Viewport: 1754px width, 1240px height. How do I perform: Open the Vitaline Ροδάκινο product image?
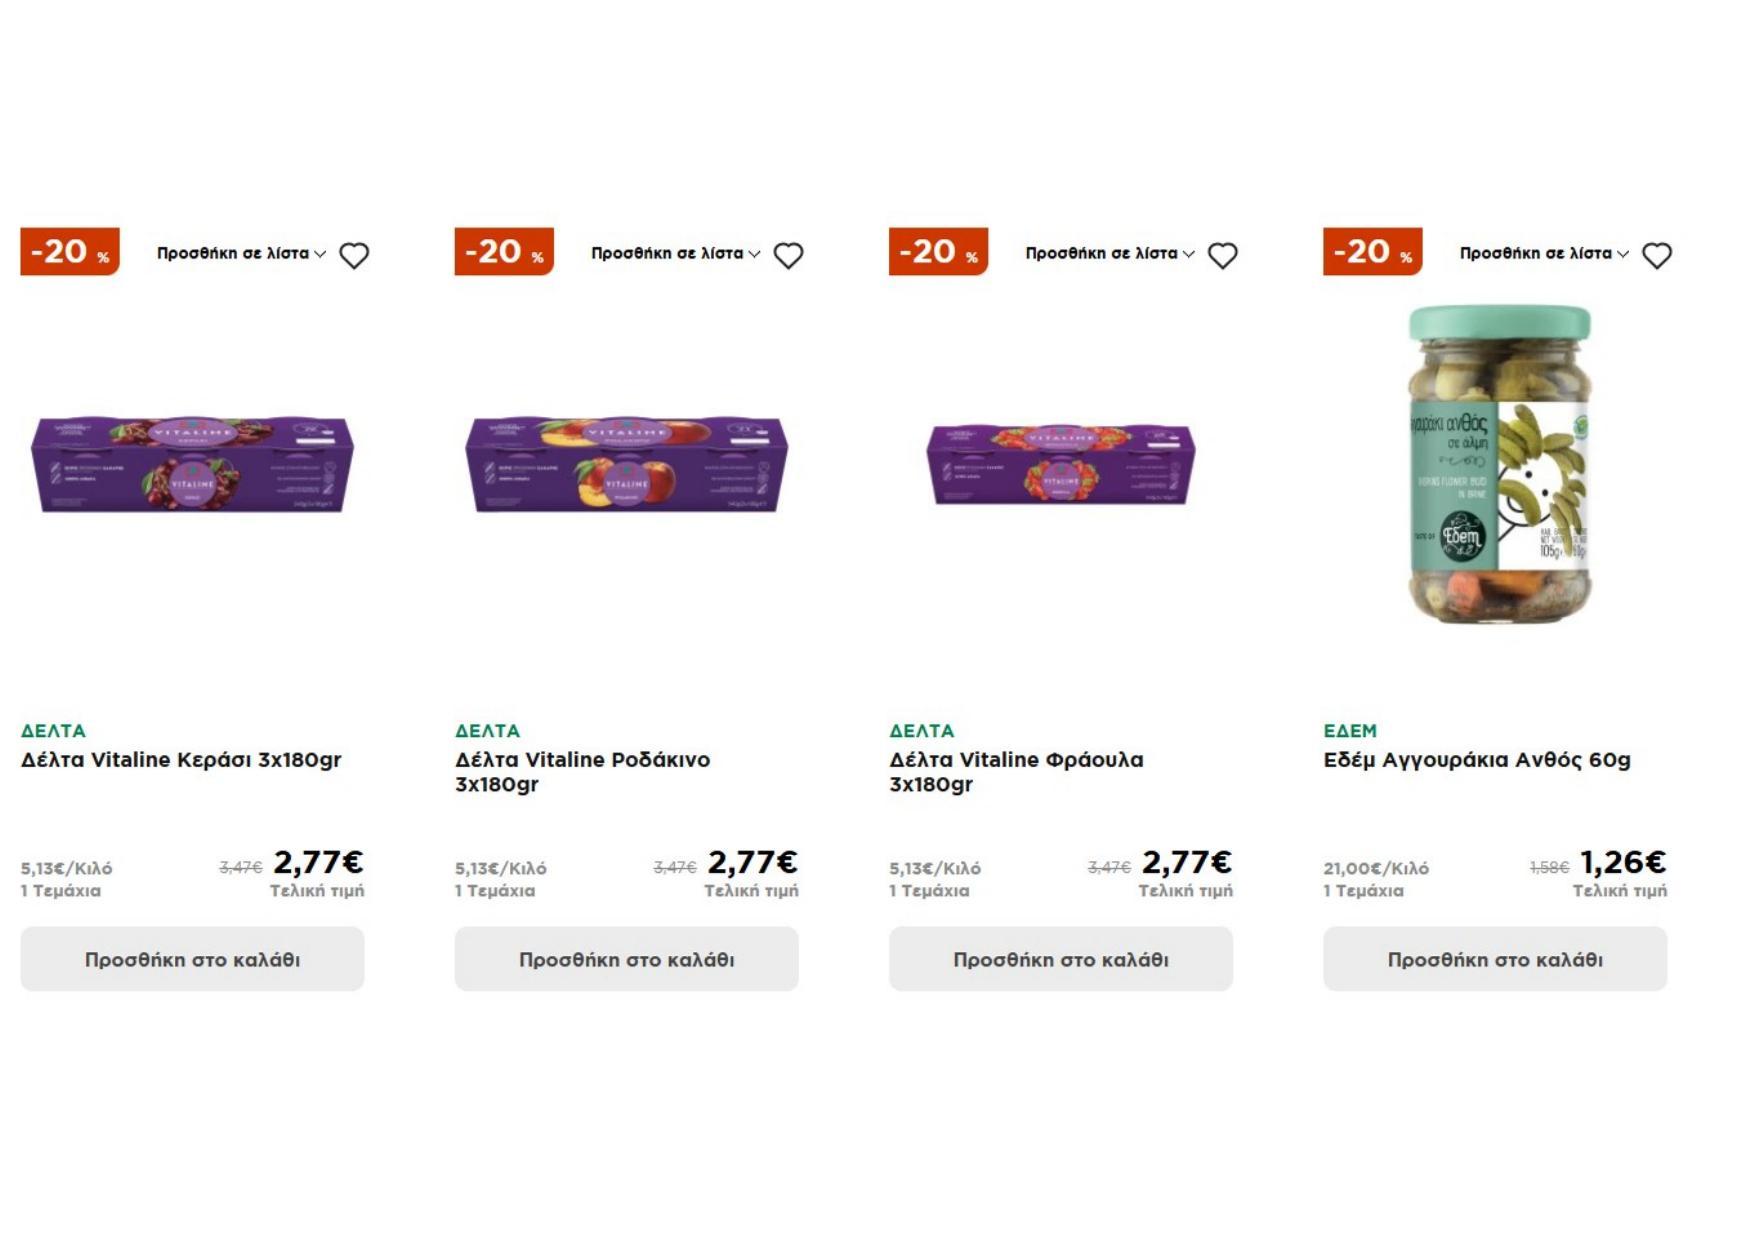626,465
